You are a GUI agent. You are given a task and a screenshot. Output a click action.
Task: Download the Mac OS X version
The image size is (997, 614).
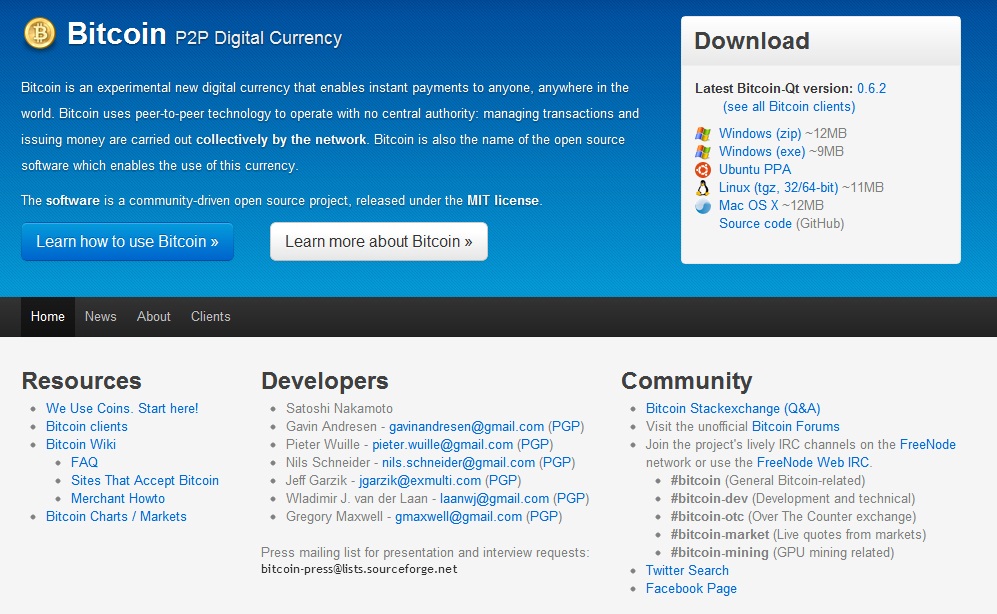pos(748,205)
